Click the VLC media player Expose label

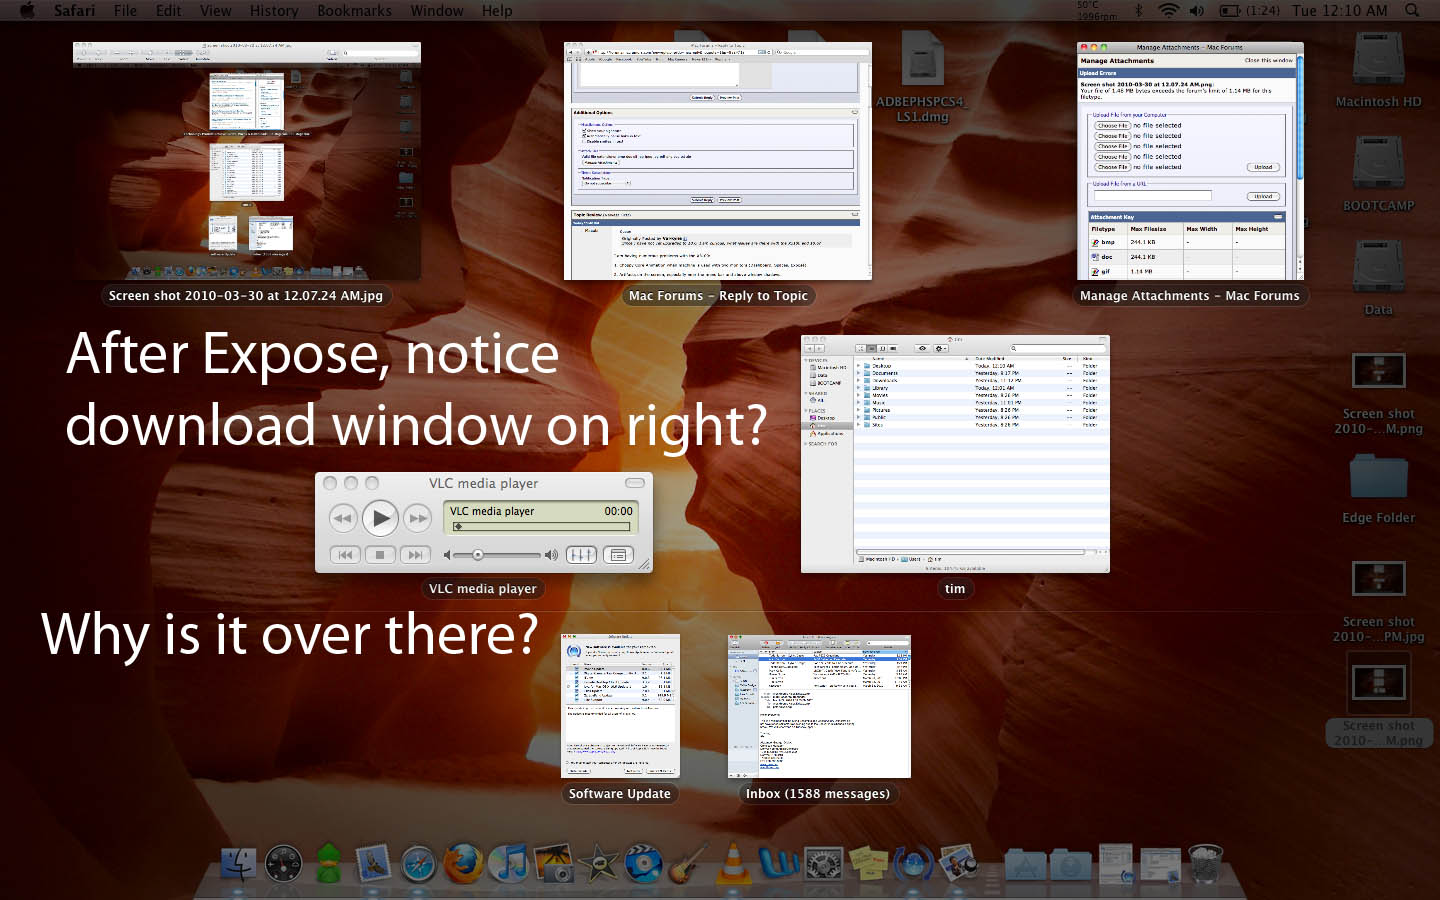point(483,588)
